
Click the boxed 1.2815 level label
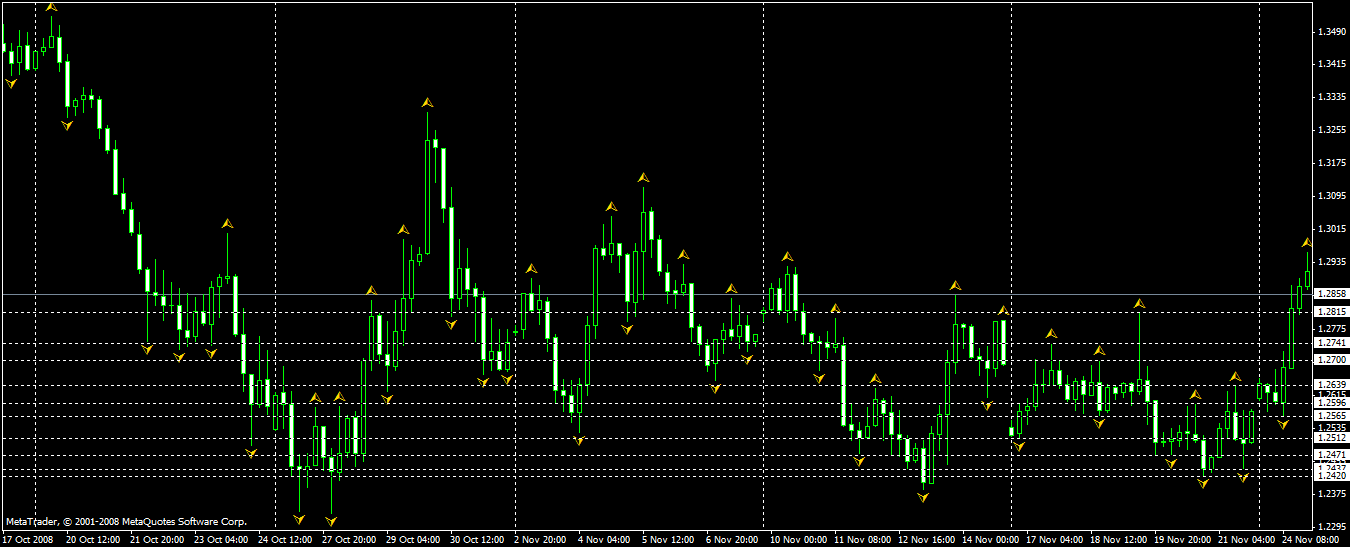[1331, 312]
